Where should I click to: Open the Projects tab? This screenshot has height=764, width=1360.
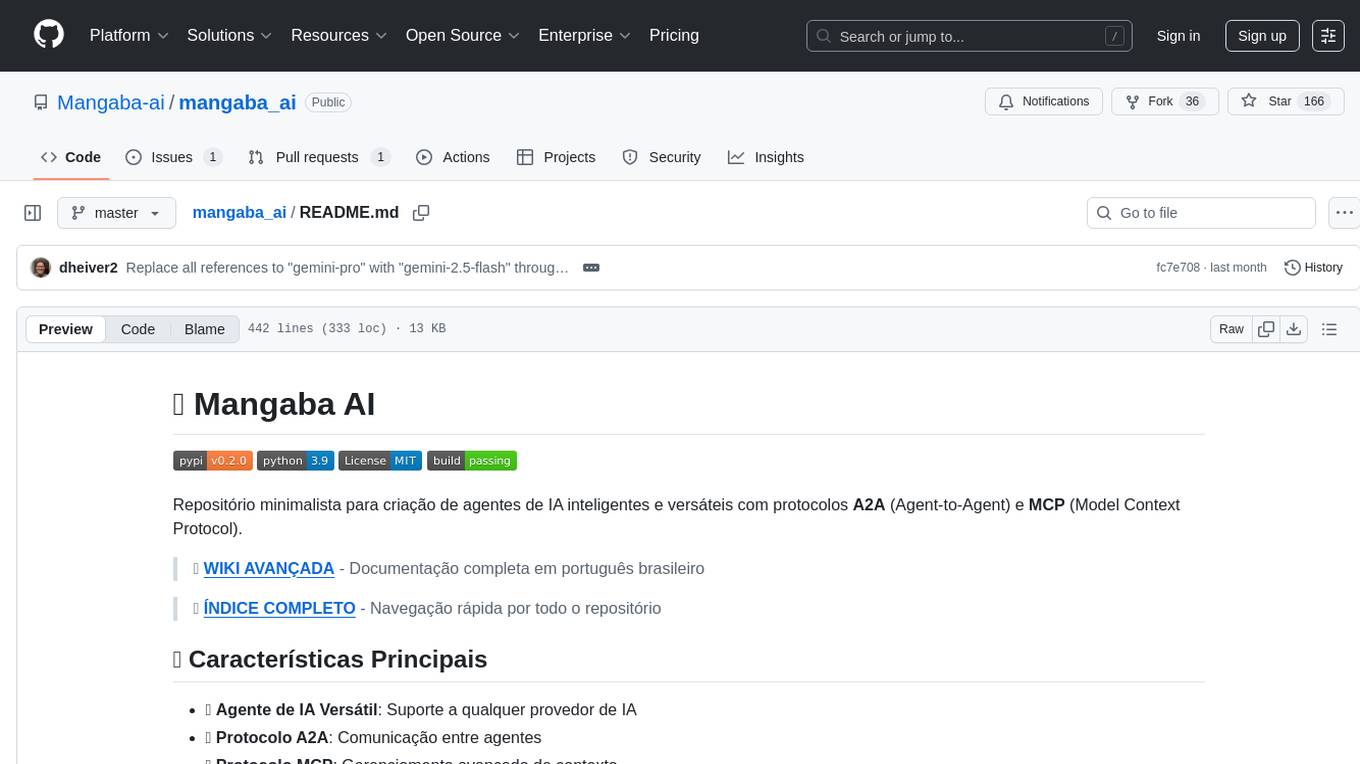[x=556, y=157]
